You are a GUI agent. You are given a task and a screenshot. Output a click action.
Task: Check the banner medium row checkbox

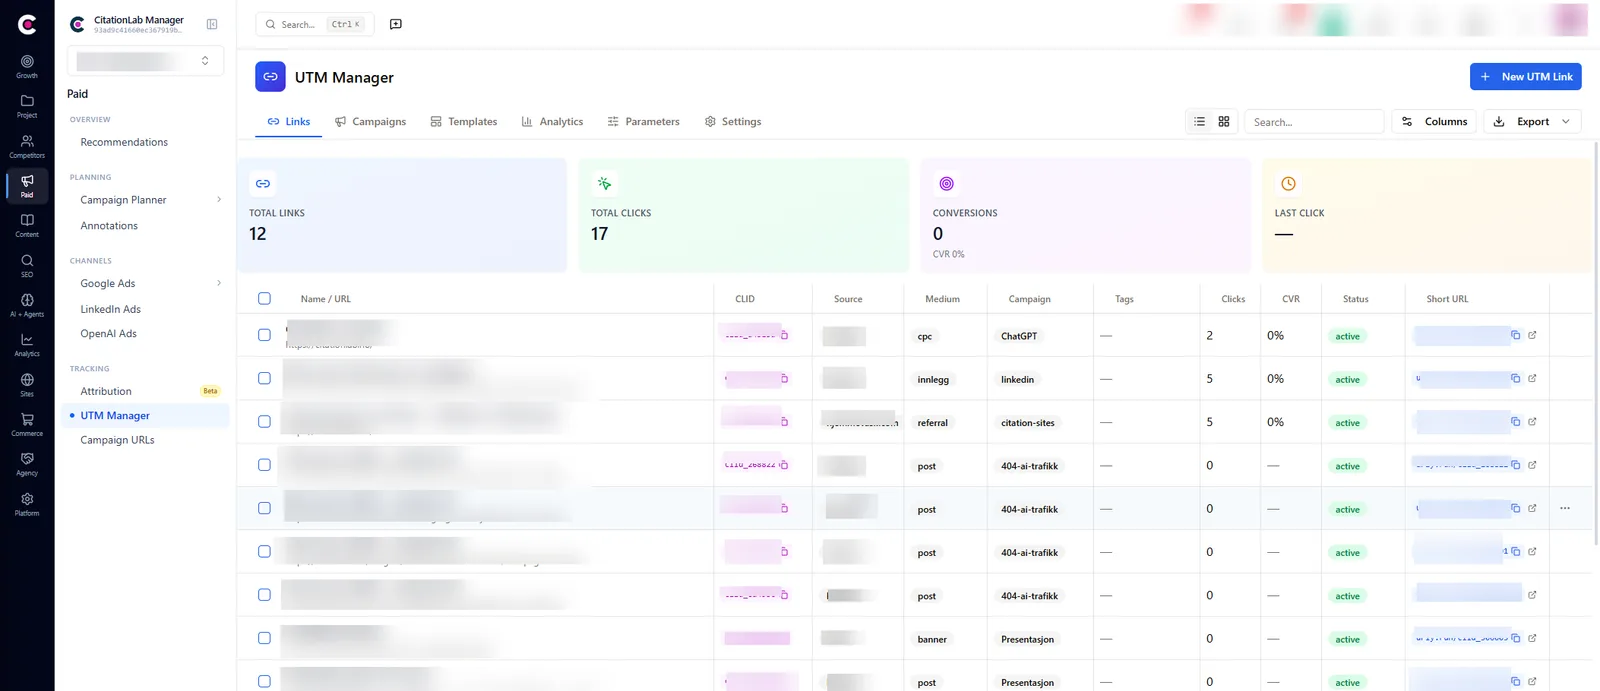(264, 638)
